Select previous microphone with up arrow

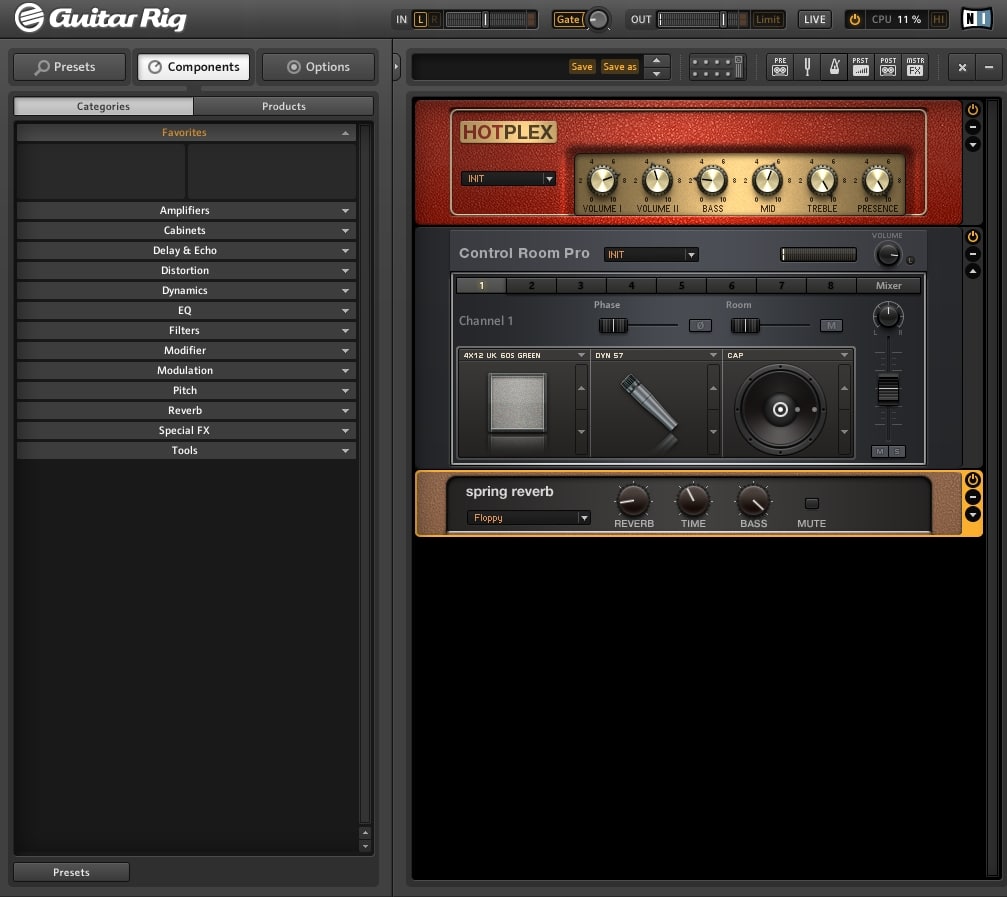[713, 388]
